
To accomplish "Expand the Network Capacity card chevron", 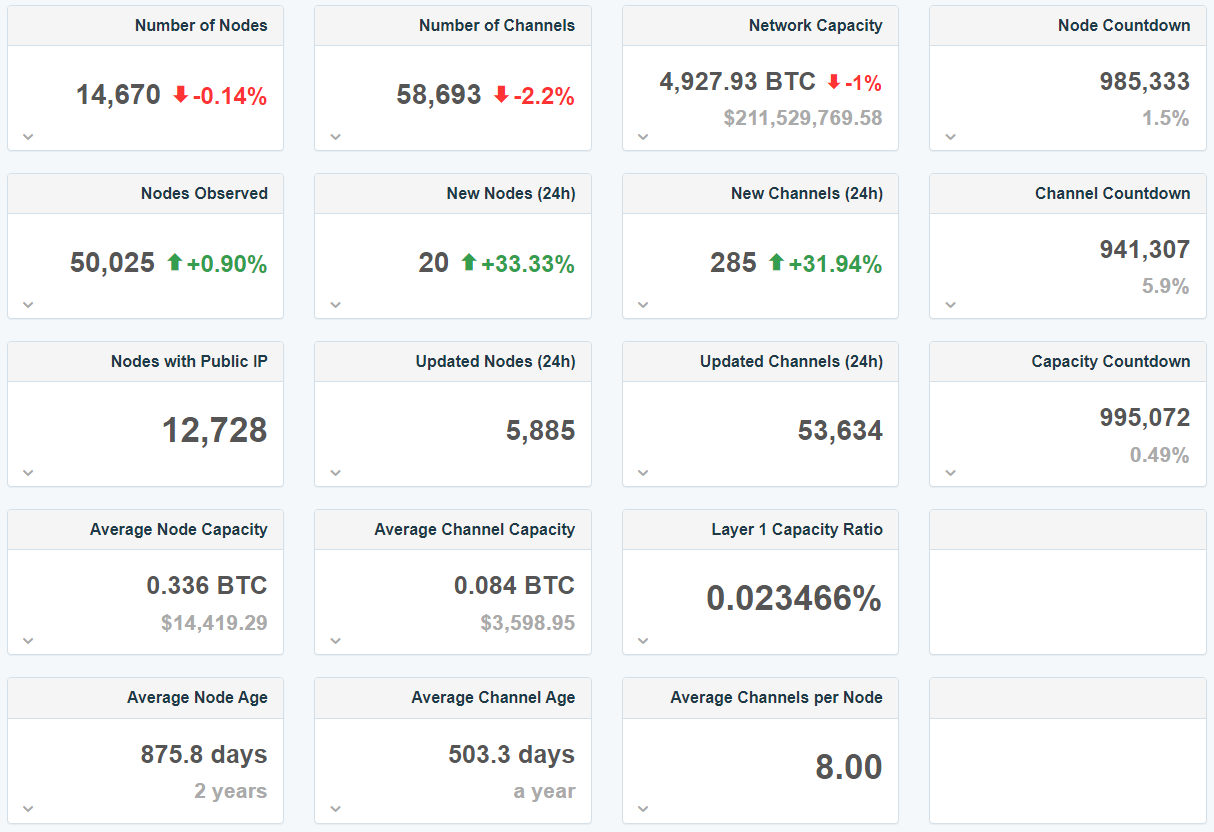I will point(643,137).
